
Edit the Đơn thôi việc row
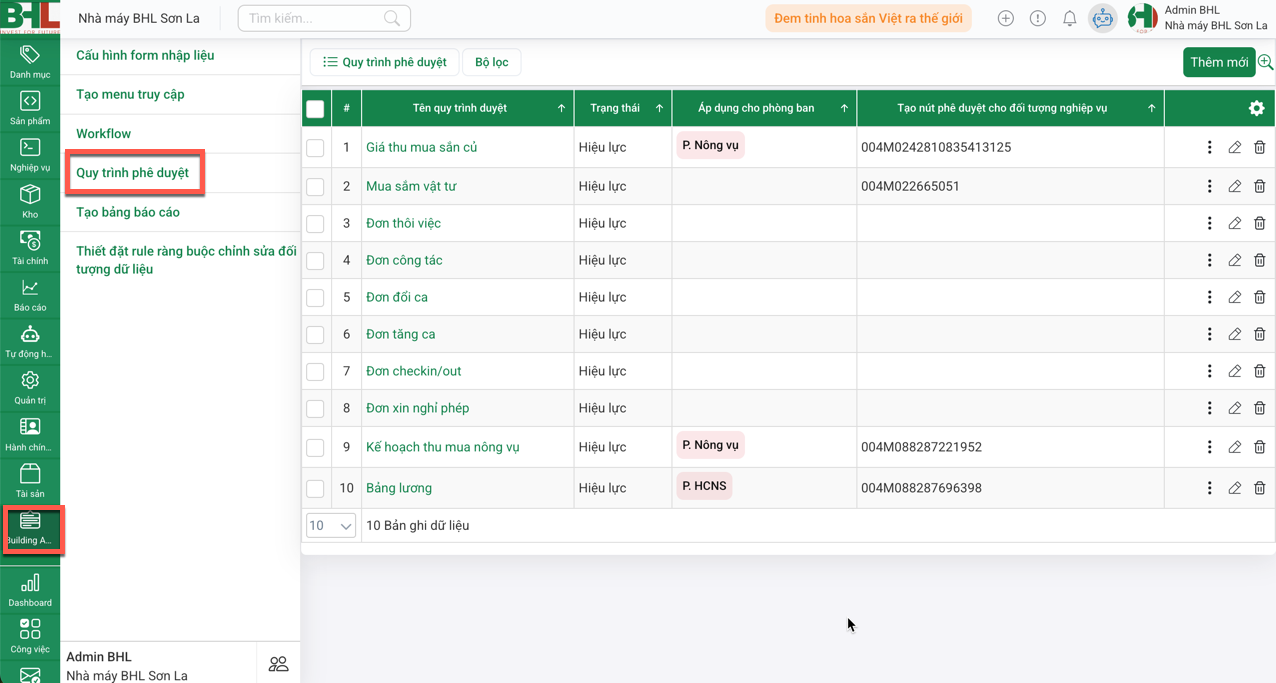point(1235,223)
